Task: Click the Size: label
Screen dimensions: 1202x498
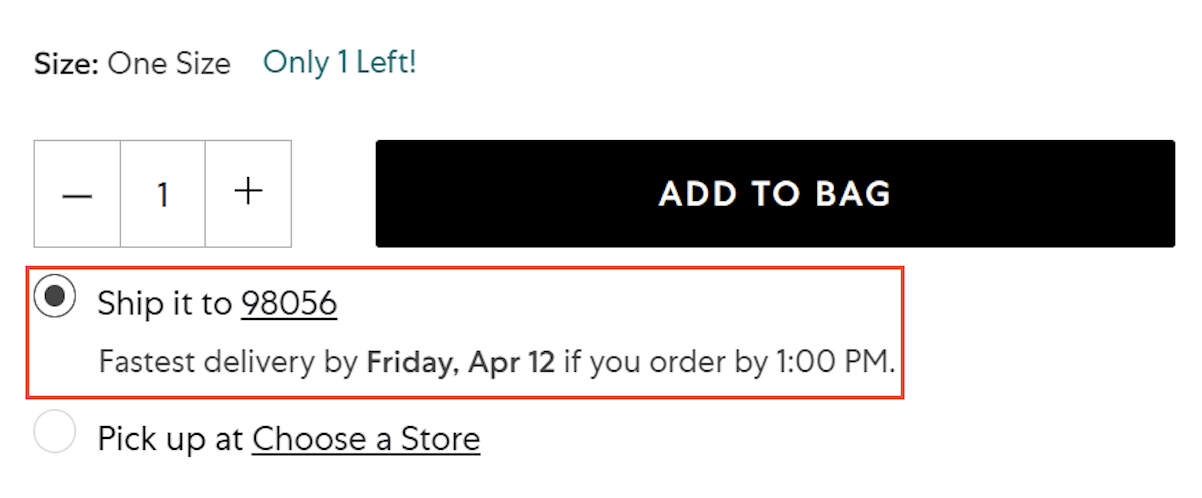Action: point(66,64)
